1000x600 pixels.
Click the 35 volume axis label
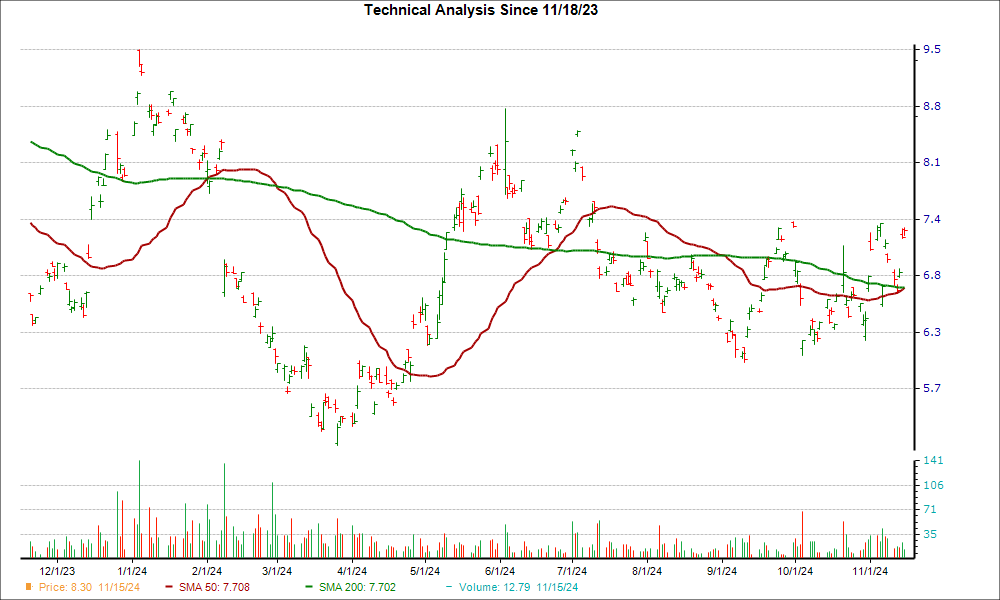pyautogui.click(x=930, y=534)
